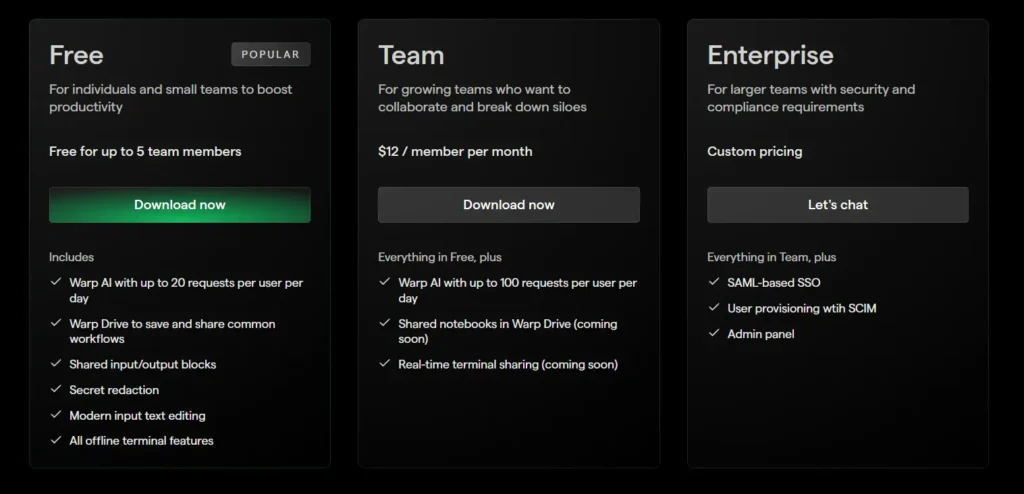Click the Enterprise plan heading

(x=770, y=54)
